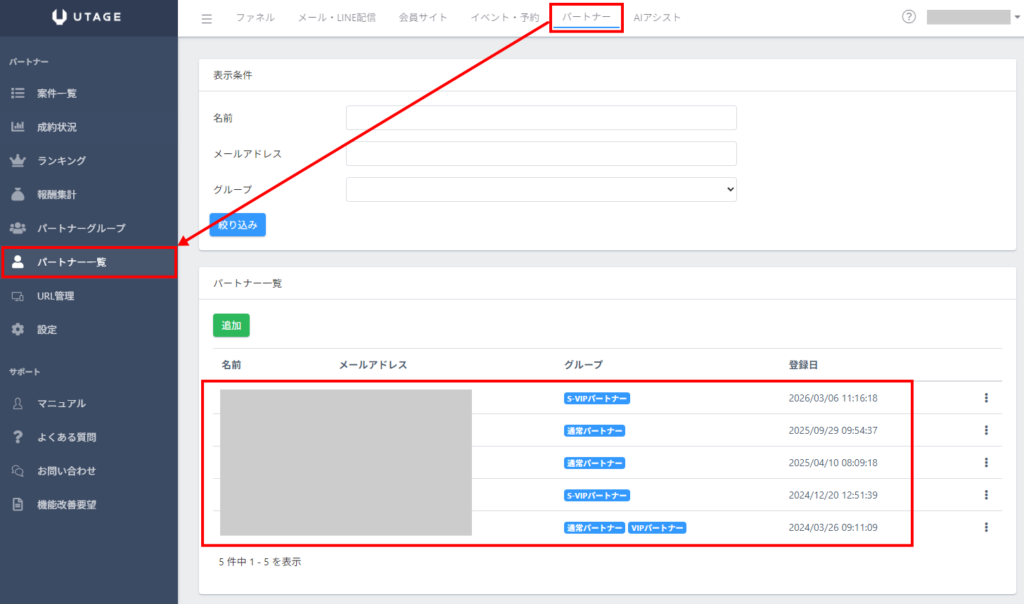1024x604 pixels.
Task: Focus the メールアドレス input field
Action: coord(541,153)
